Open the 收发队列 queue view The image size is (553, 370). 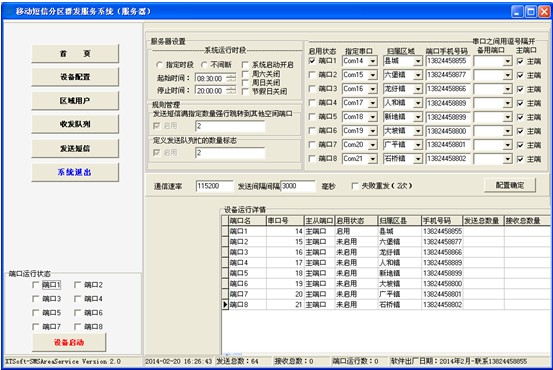[x=75, y=124]
